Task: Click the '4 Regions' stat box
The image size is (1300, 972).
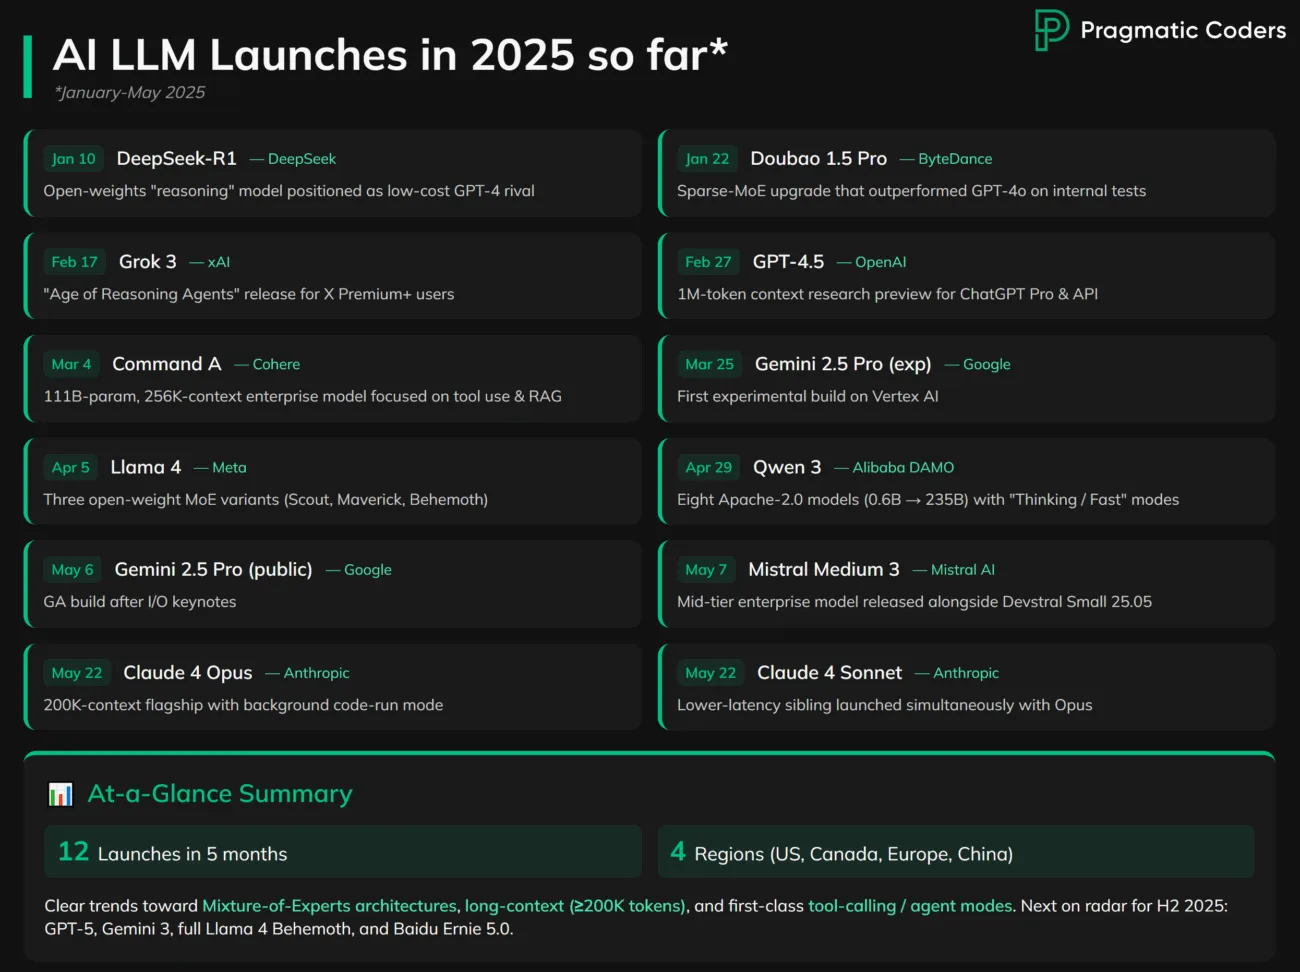Action: 956,852
